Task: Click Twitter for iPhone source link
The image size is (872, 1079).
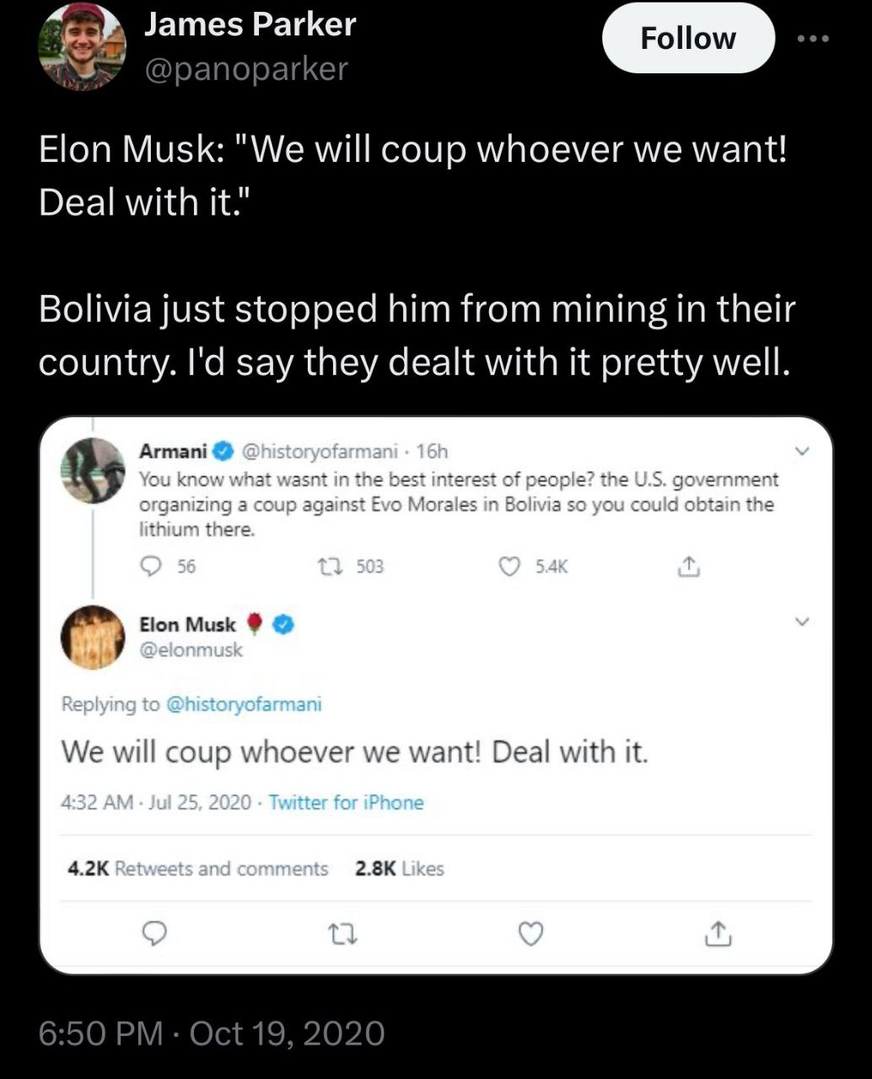Action: click(x=346, y=802)
